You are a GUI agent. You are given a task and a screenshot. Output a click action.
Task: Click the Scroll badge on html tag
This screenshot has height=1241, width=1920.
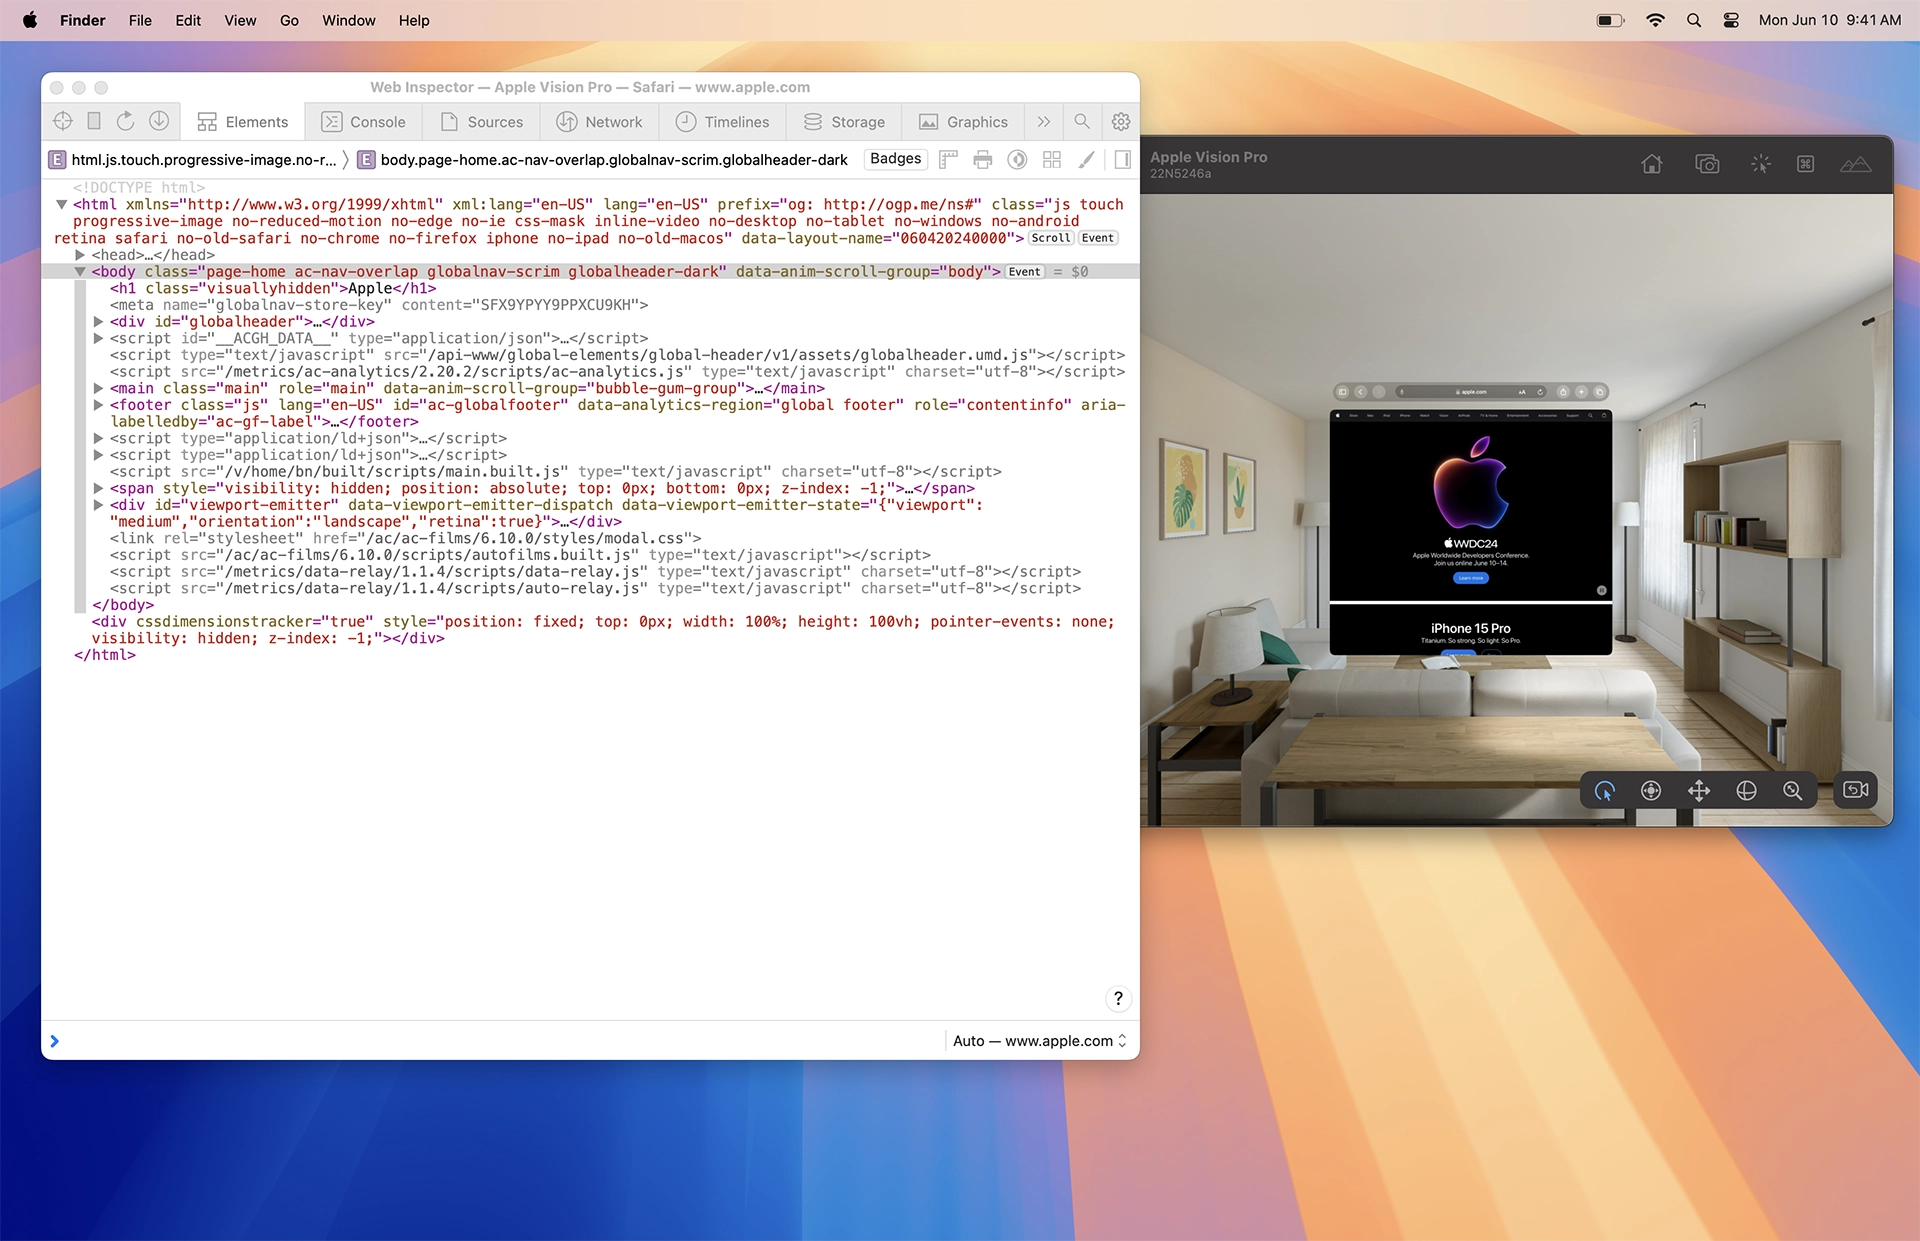[1051, 238]
